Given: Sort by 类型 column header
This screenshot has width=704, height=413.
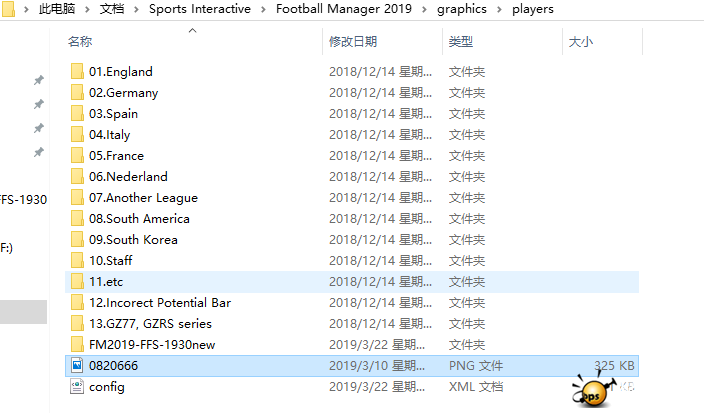Looking at the screenshot, I should (460, 42).
